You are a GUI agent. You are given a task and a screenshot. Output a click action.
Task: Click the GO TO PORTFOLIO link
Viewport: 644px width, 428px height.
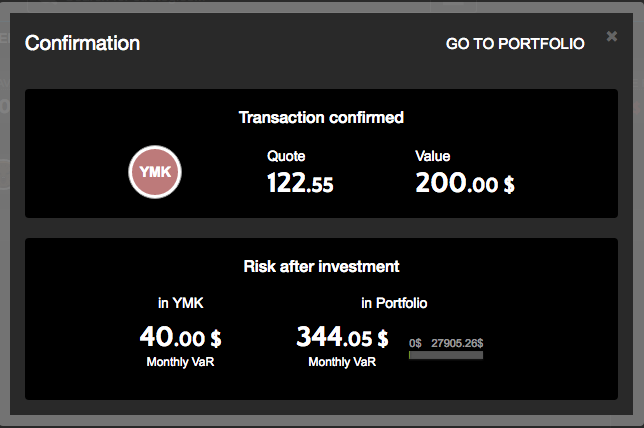click(515, 44)
